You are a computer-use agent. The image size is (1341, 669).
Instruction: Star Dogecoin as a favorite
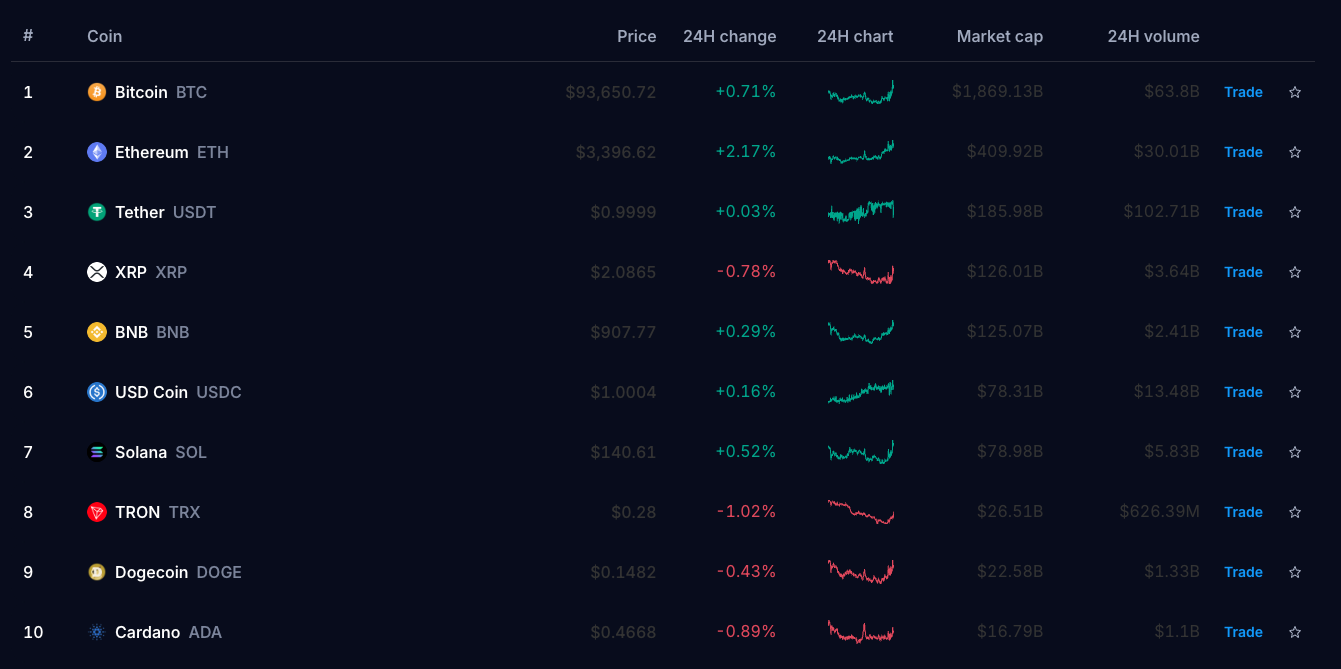click(1295, 572)
